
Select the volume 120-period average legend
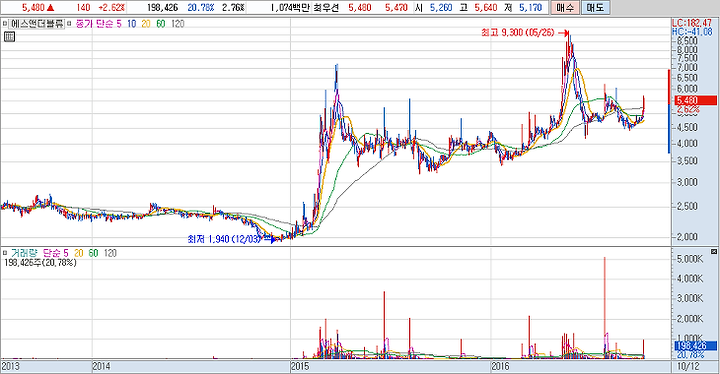coord(110,253)
